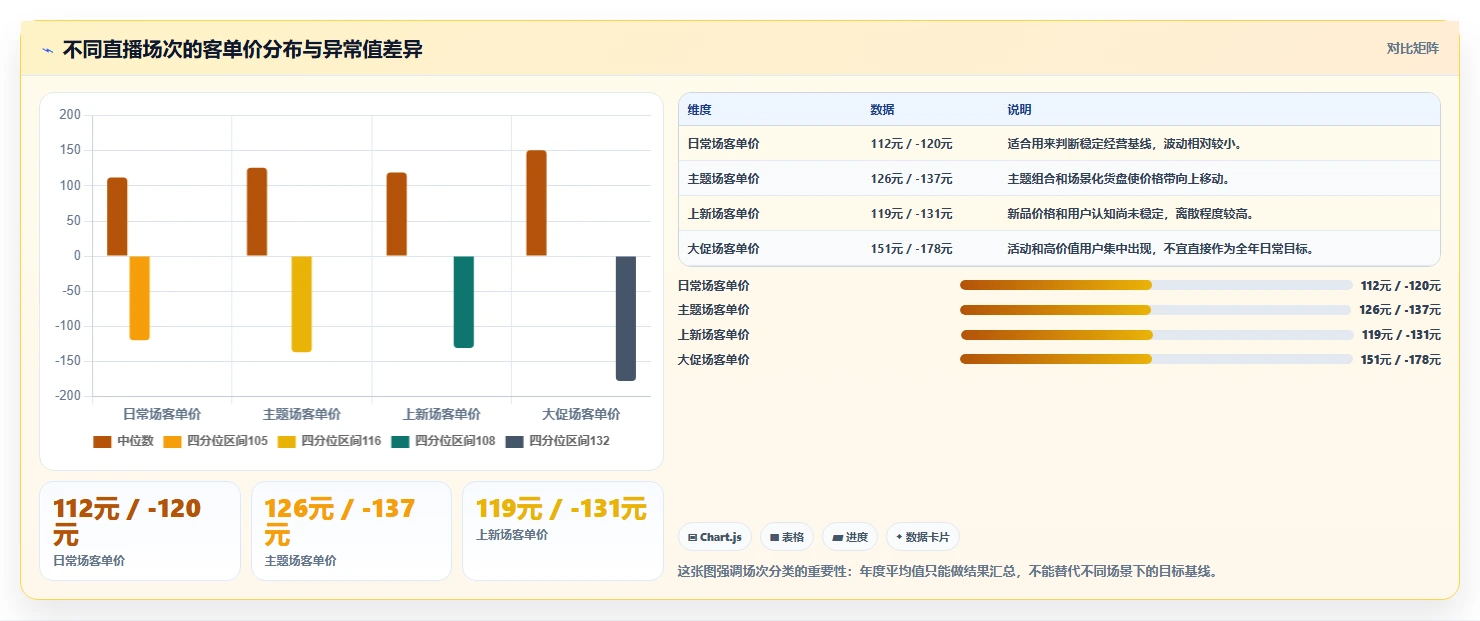Click description 主题组合和场景化货盘使价格带向上移动
The image size is (1480, 621).
pyautogui.click(x=1119, y=179)
